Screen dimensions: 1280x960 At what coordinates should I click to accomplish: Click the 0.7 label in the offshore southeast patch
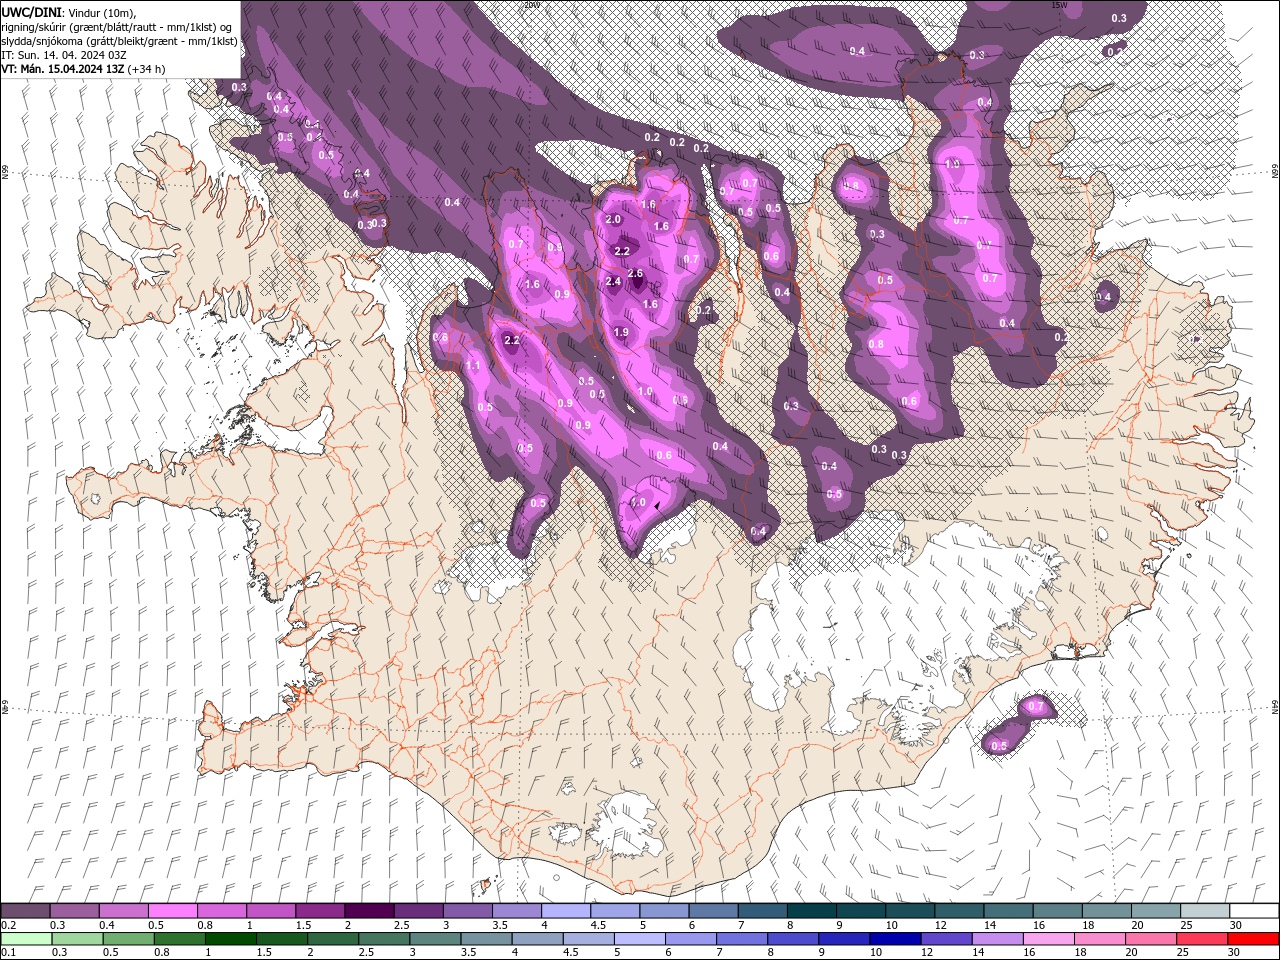[1036, 707]
